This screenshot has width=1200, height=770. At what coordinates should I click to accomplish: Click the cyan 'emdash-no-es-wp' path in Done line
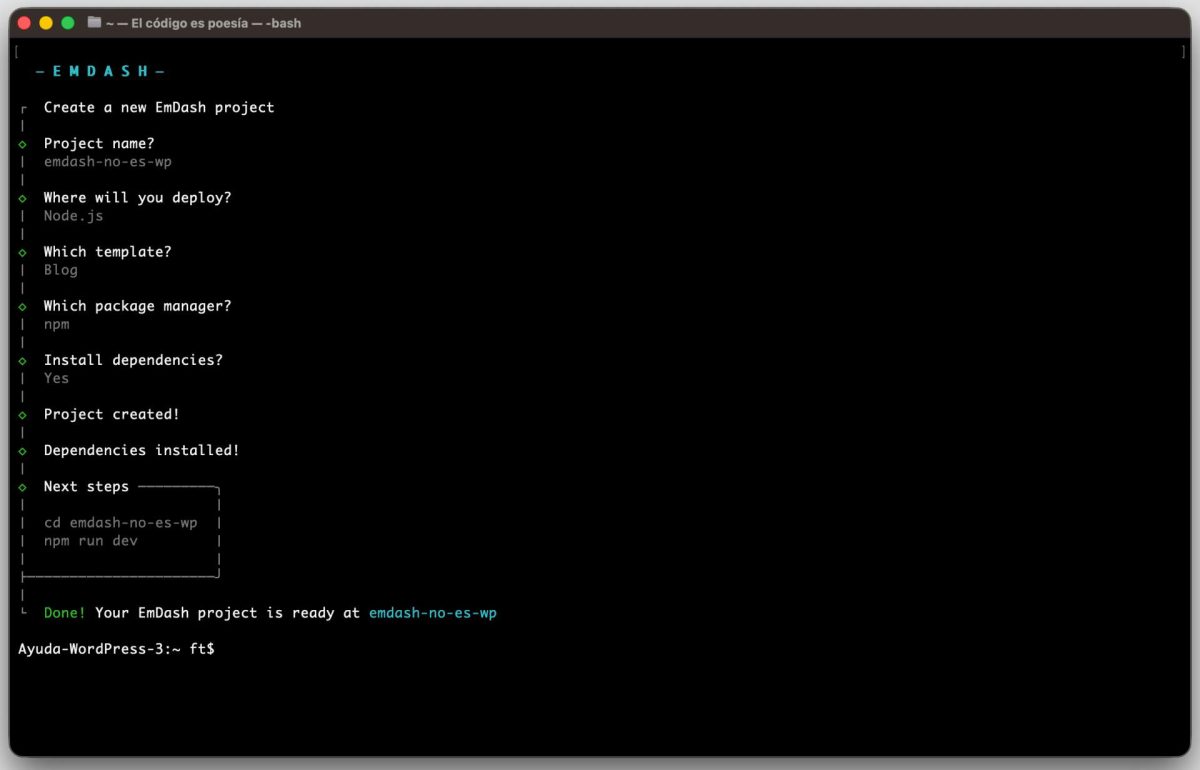tap(433, 612)
